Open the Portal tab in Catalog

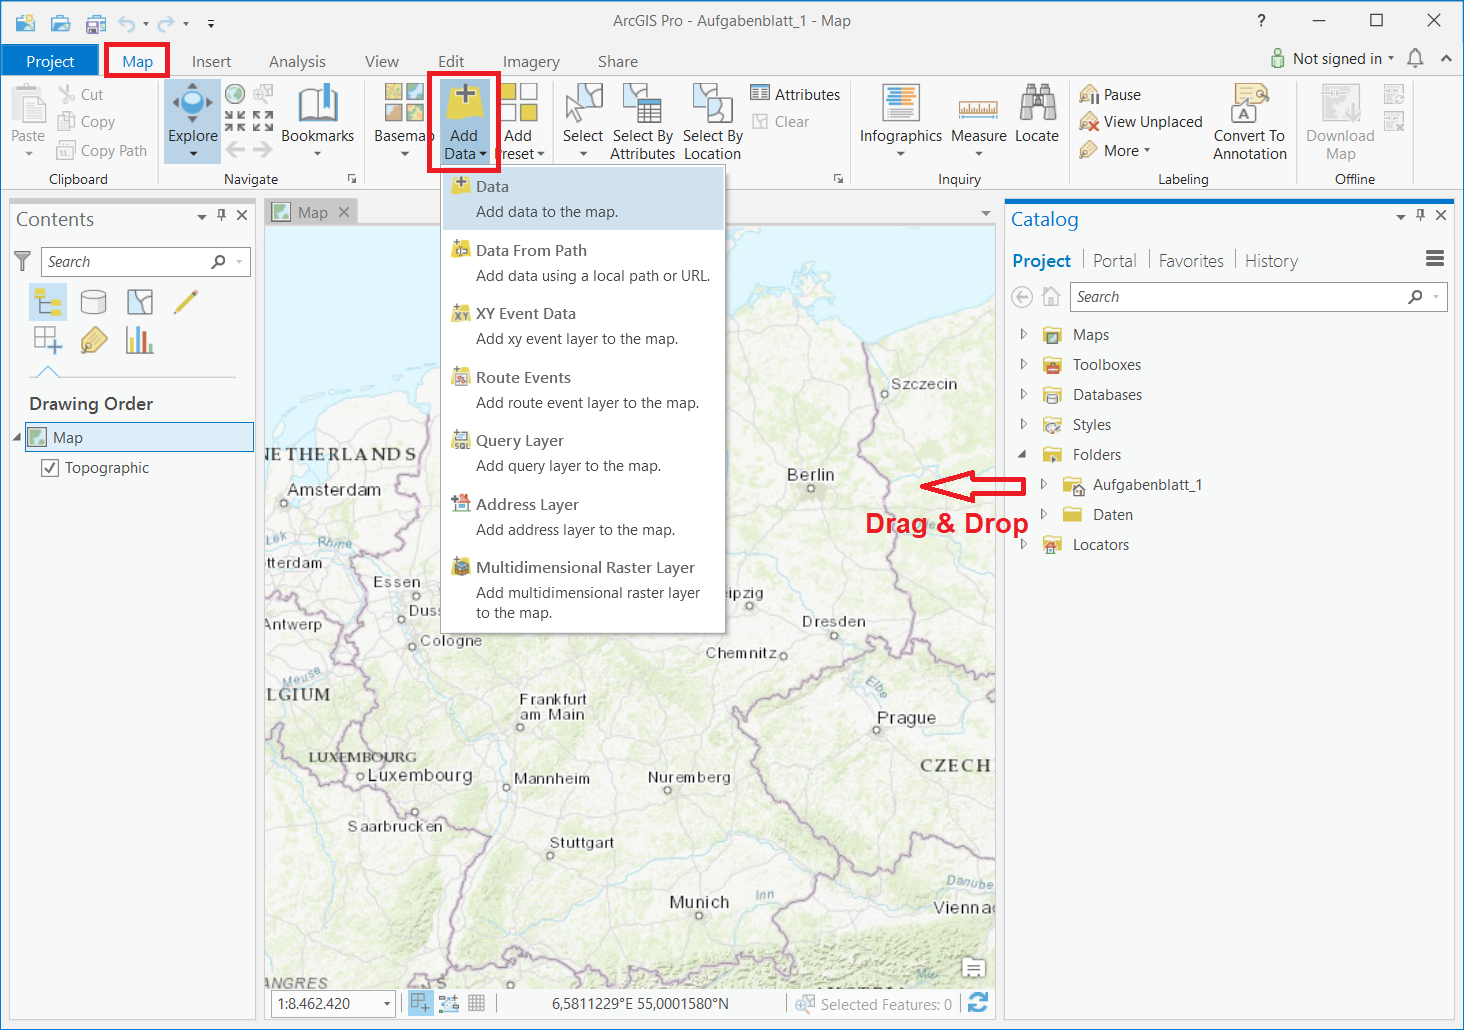[1114, 261]
